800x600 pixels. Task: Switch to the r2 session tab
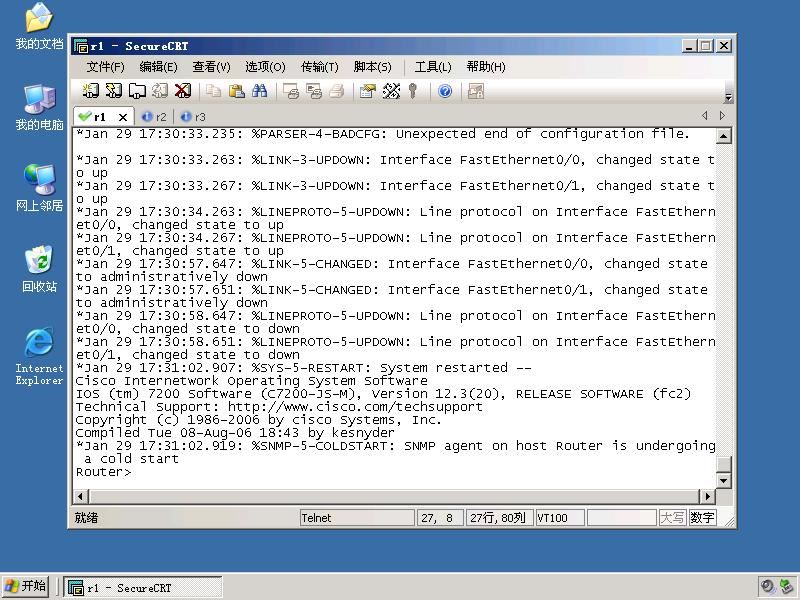[x=155, y=117]
